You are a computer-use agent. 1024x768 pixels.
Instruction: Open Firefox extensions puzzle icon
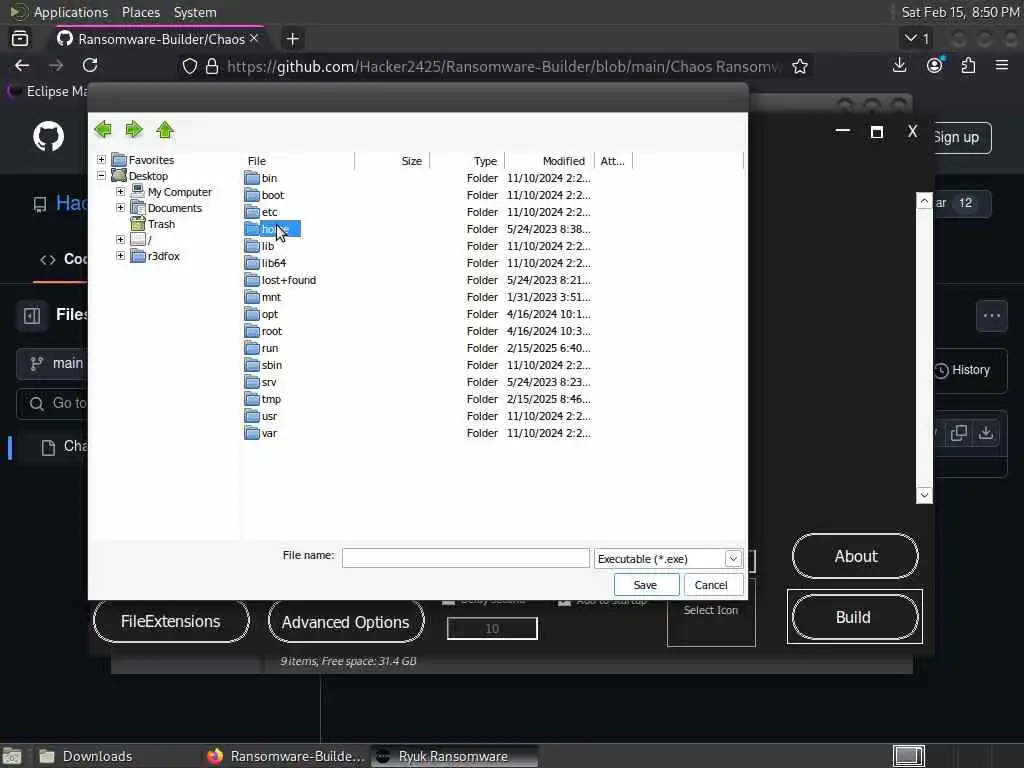pyautogui.click(x=968, y=65)
